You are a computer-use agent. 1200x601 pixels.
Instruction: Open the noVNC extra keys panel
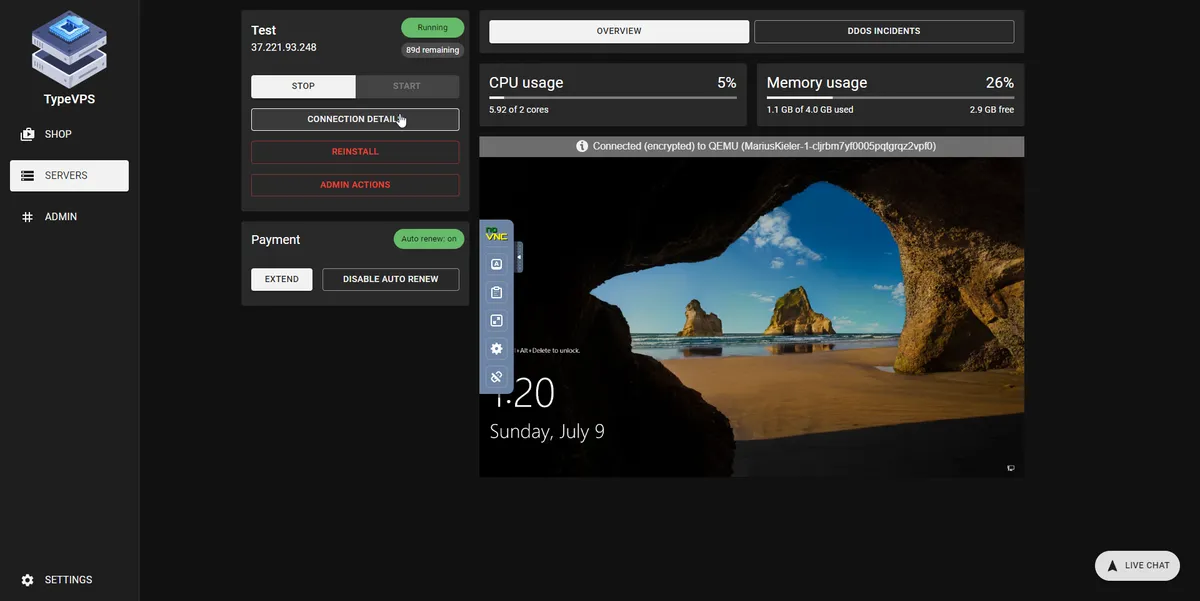point(496,262)
